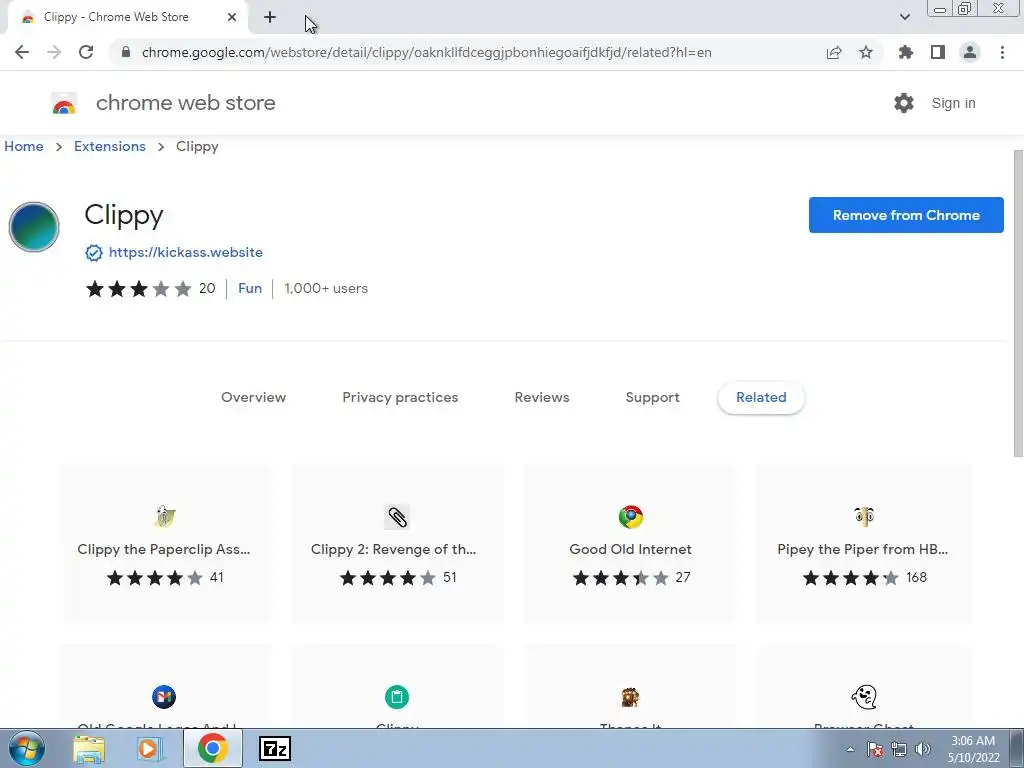Image resolution: width=1024 pixels, height=768 pixels.
Task: Go back using the browser back arrow
Action: pyautogui.click(x=22, y=52)
